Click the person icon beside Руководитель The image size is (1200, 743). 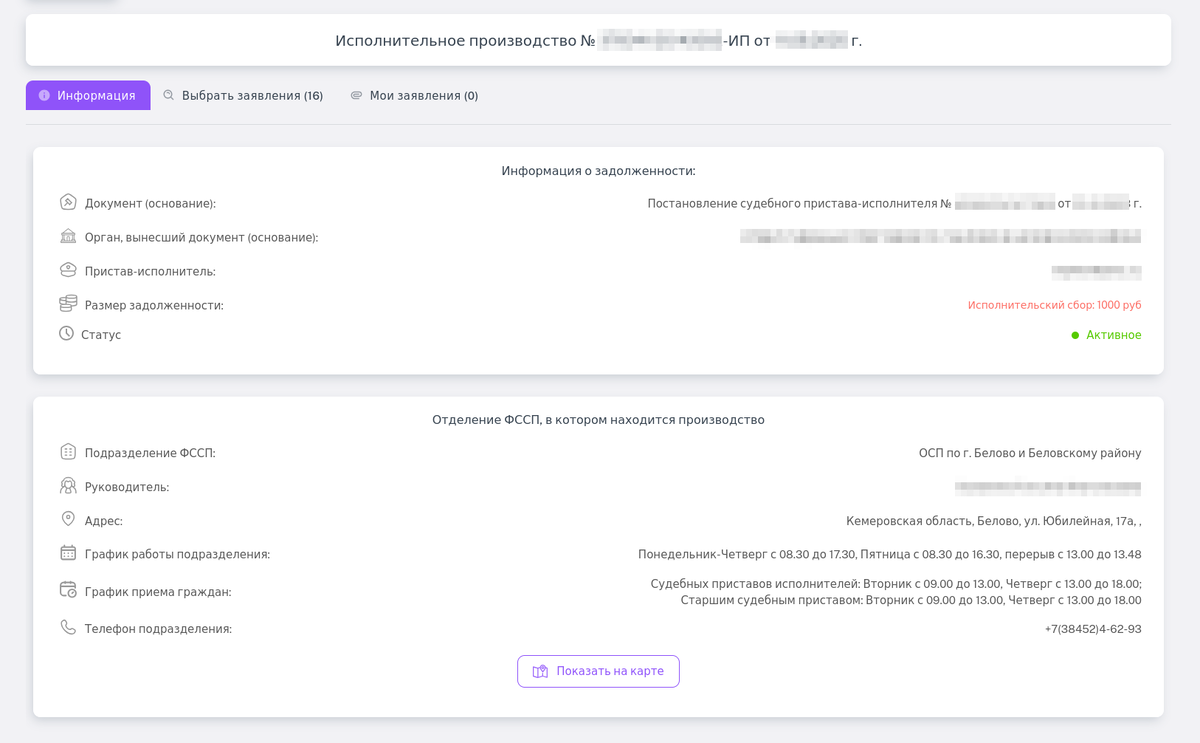click(68, 486)
